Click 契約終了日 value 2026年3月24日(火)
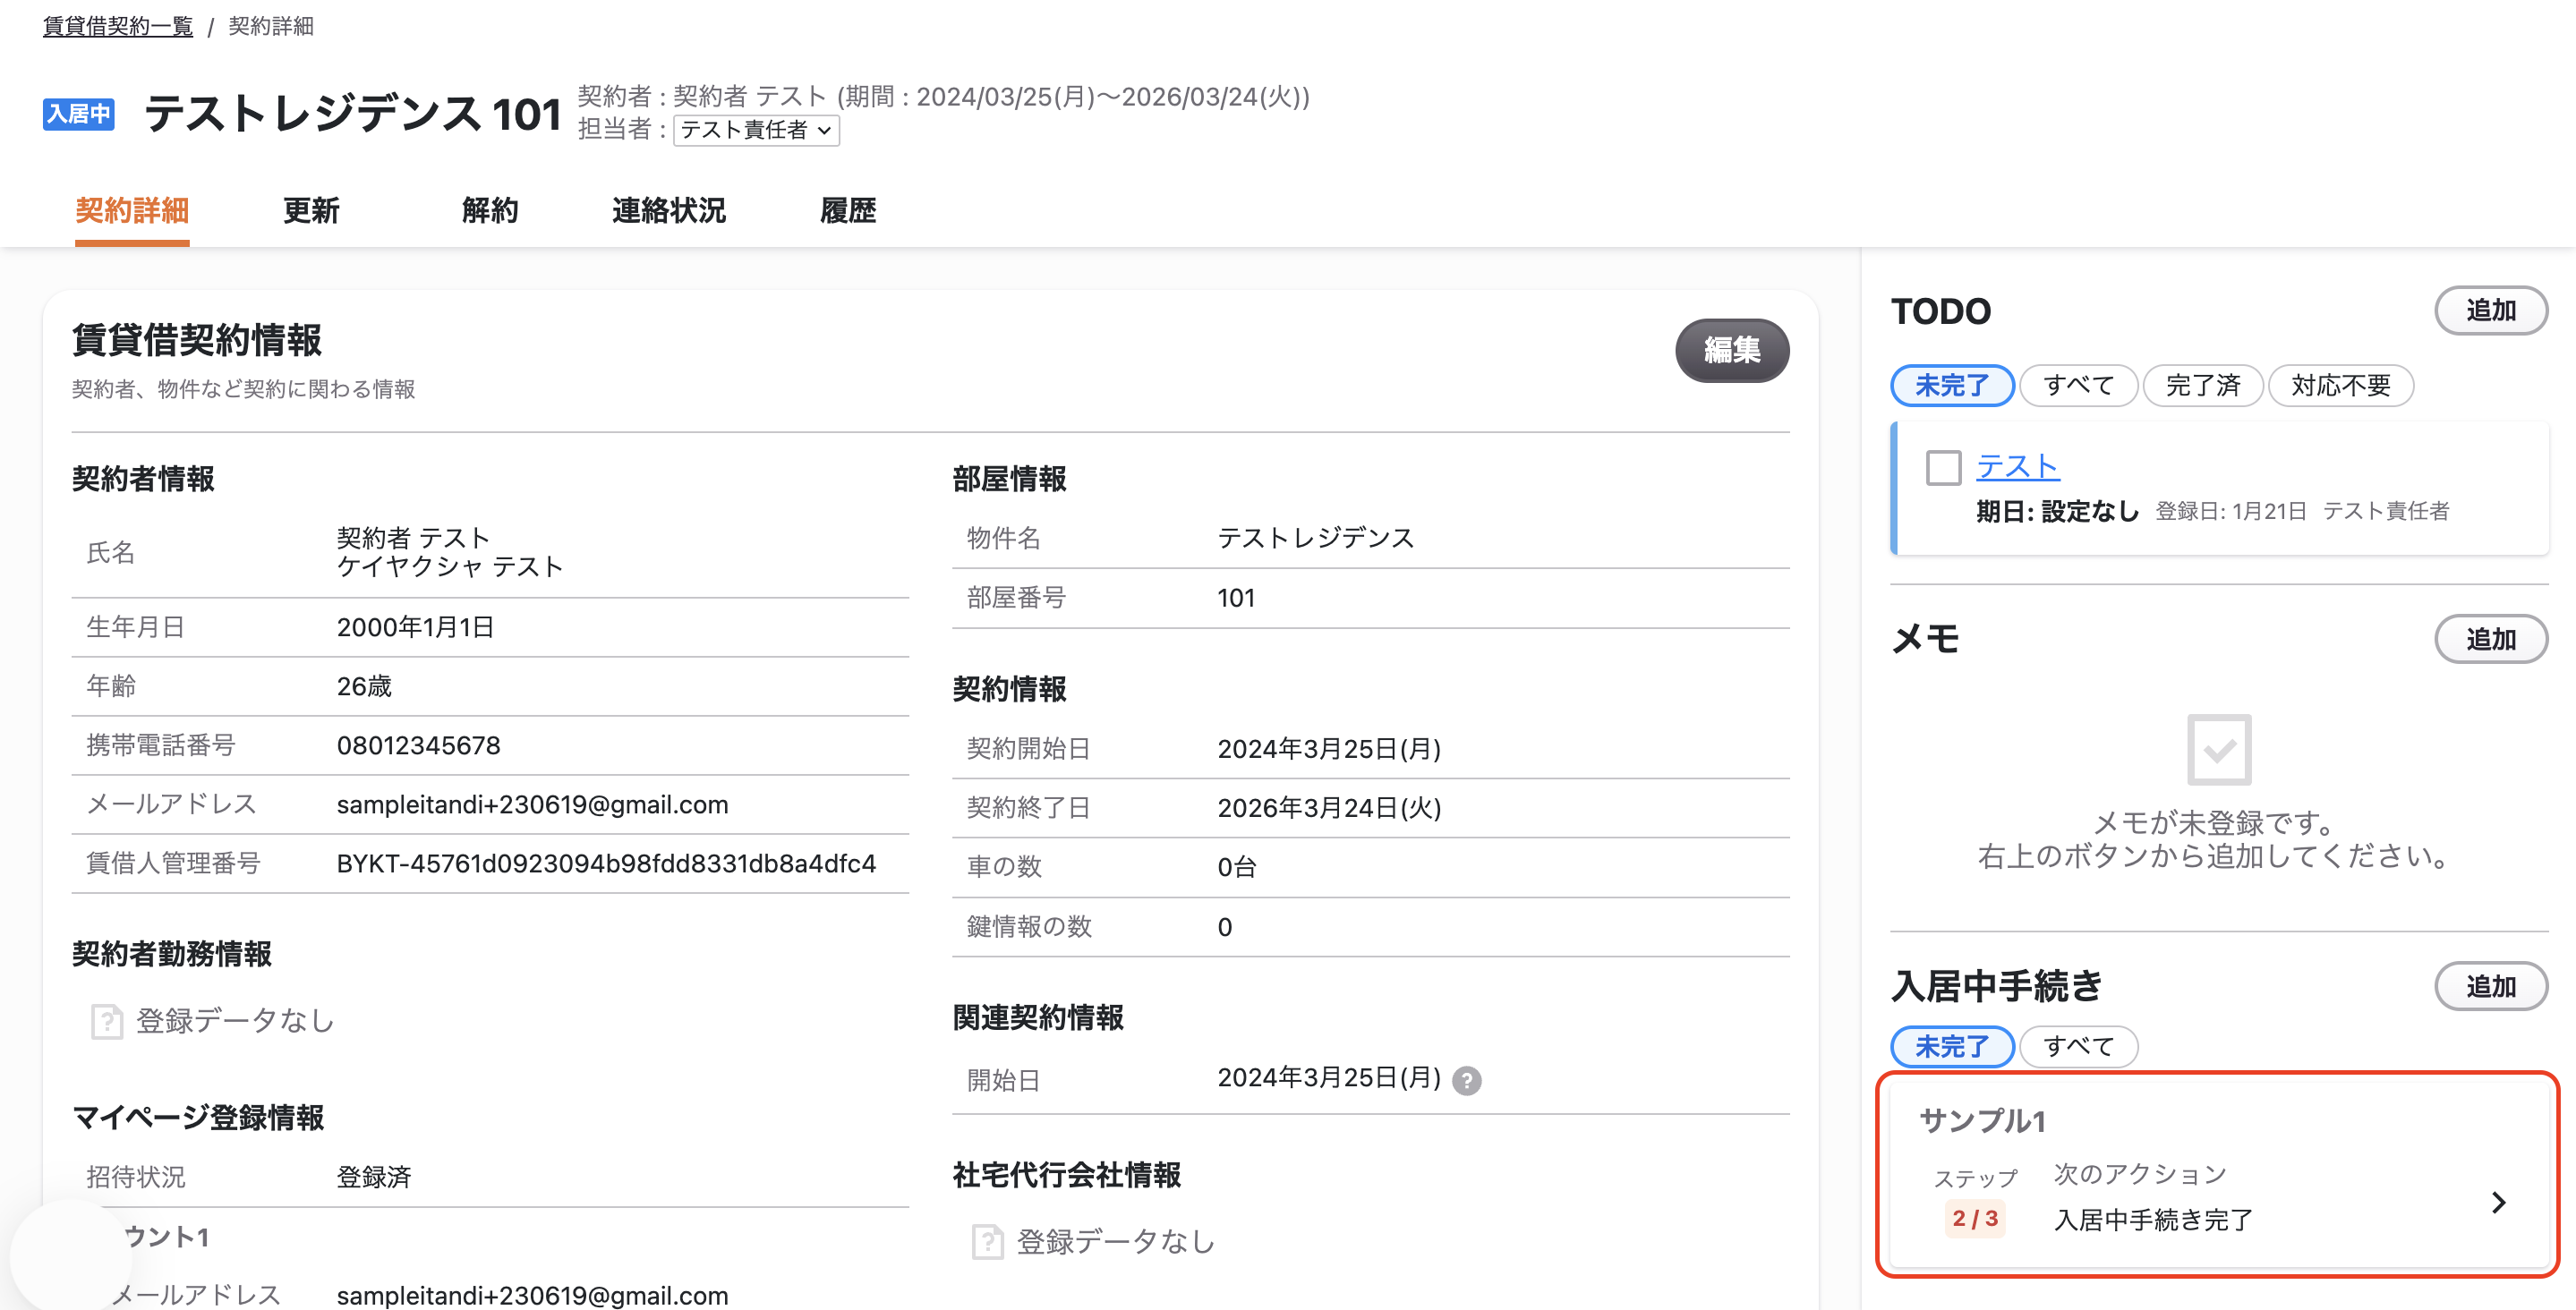 (1329, 808)
